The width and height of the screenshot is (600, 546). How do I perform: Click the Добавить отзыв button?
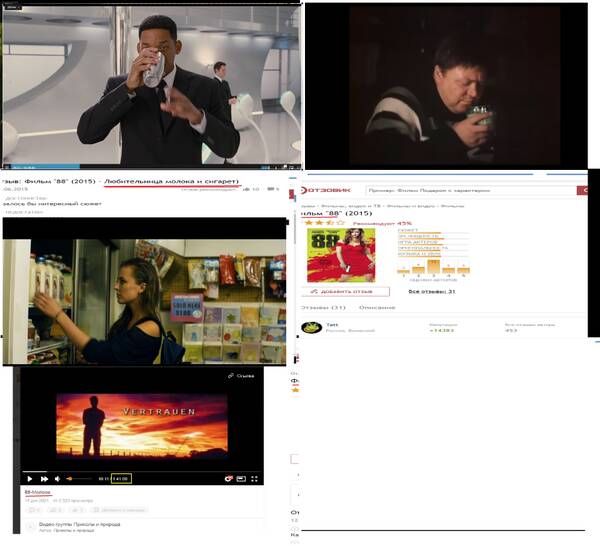(346, 292)
